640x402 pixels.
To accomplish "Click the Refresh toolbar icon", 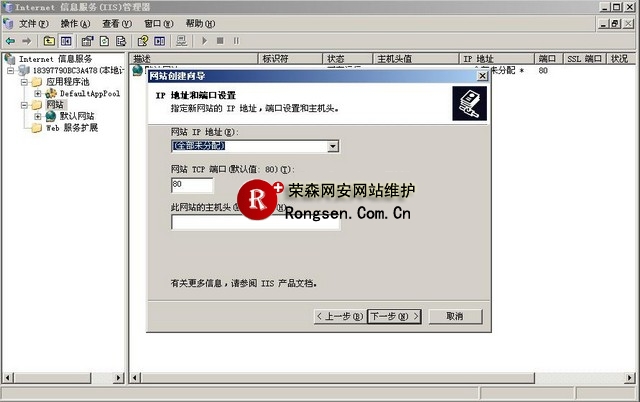I will (104, 41).
